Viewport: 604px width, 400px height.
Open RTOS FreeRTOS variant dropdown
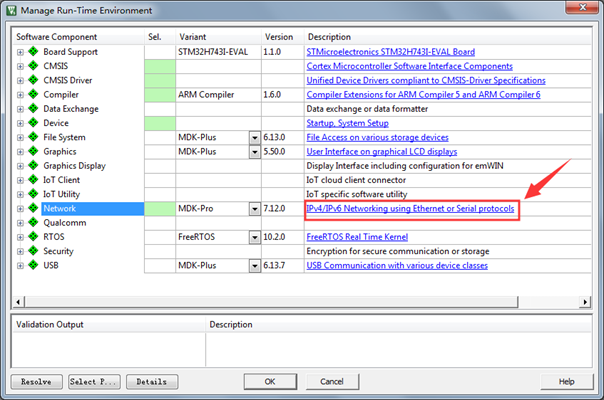click(255, 237)
